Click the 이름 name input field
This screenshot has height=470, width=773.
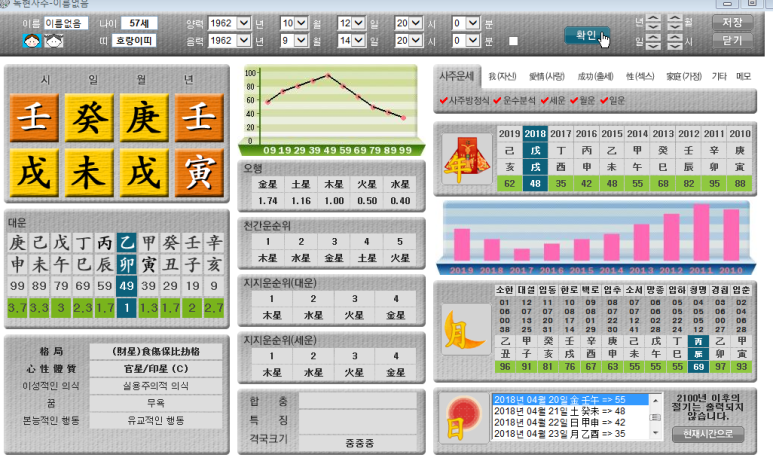coord(66,23)
